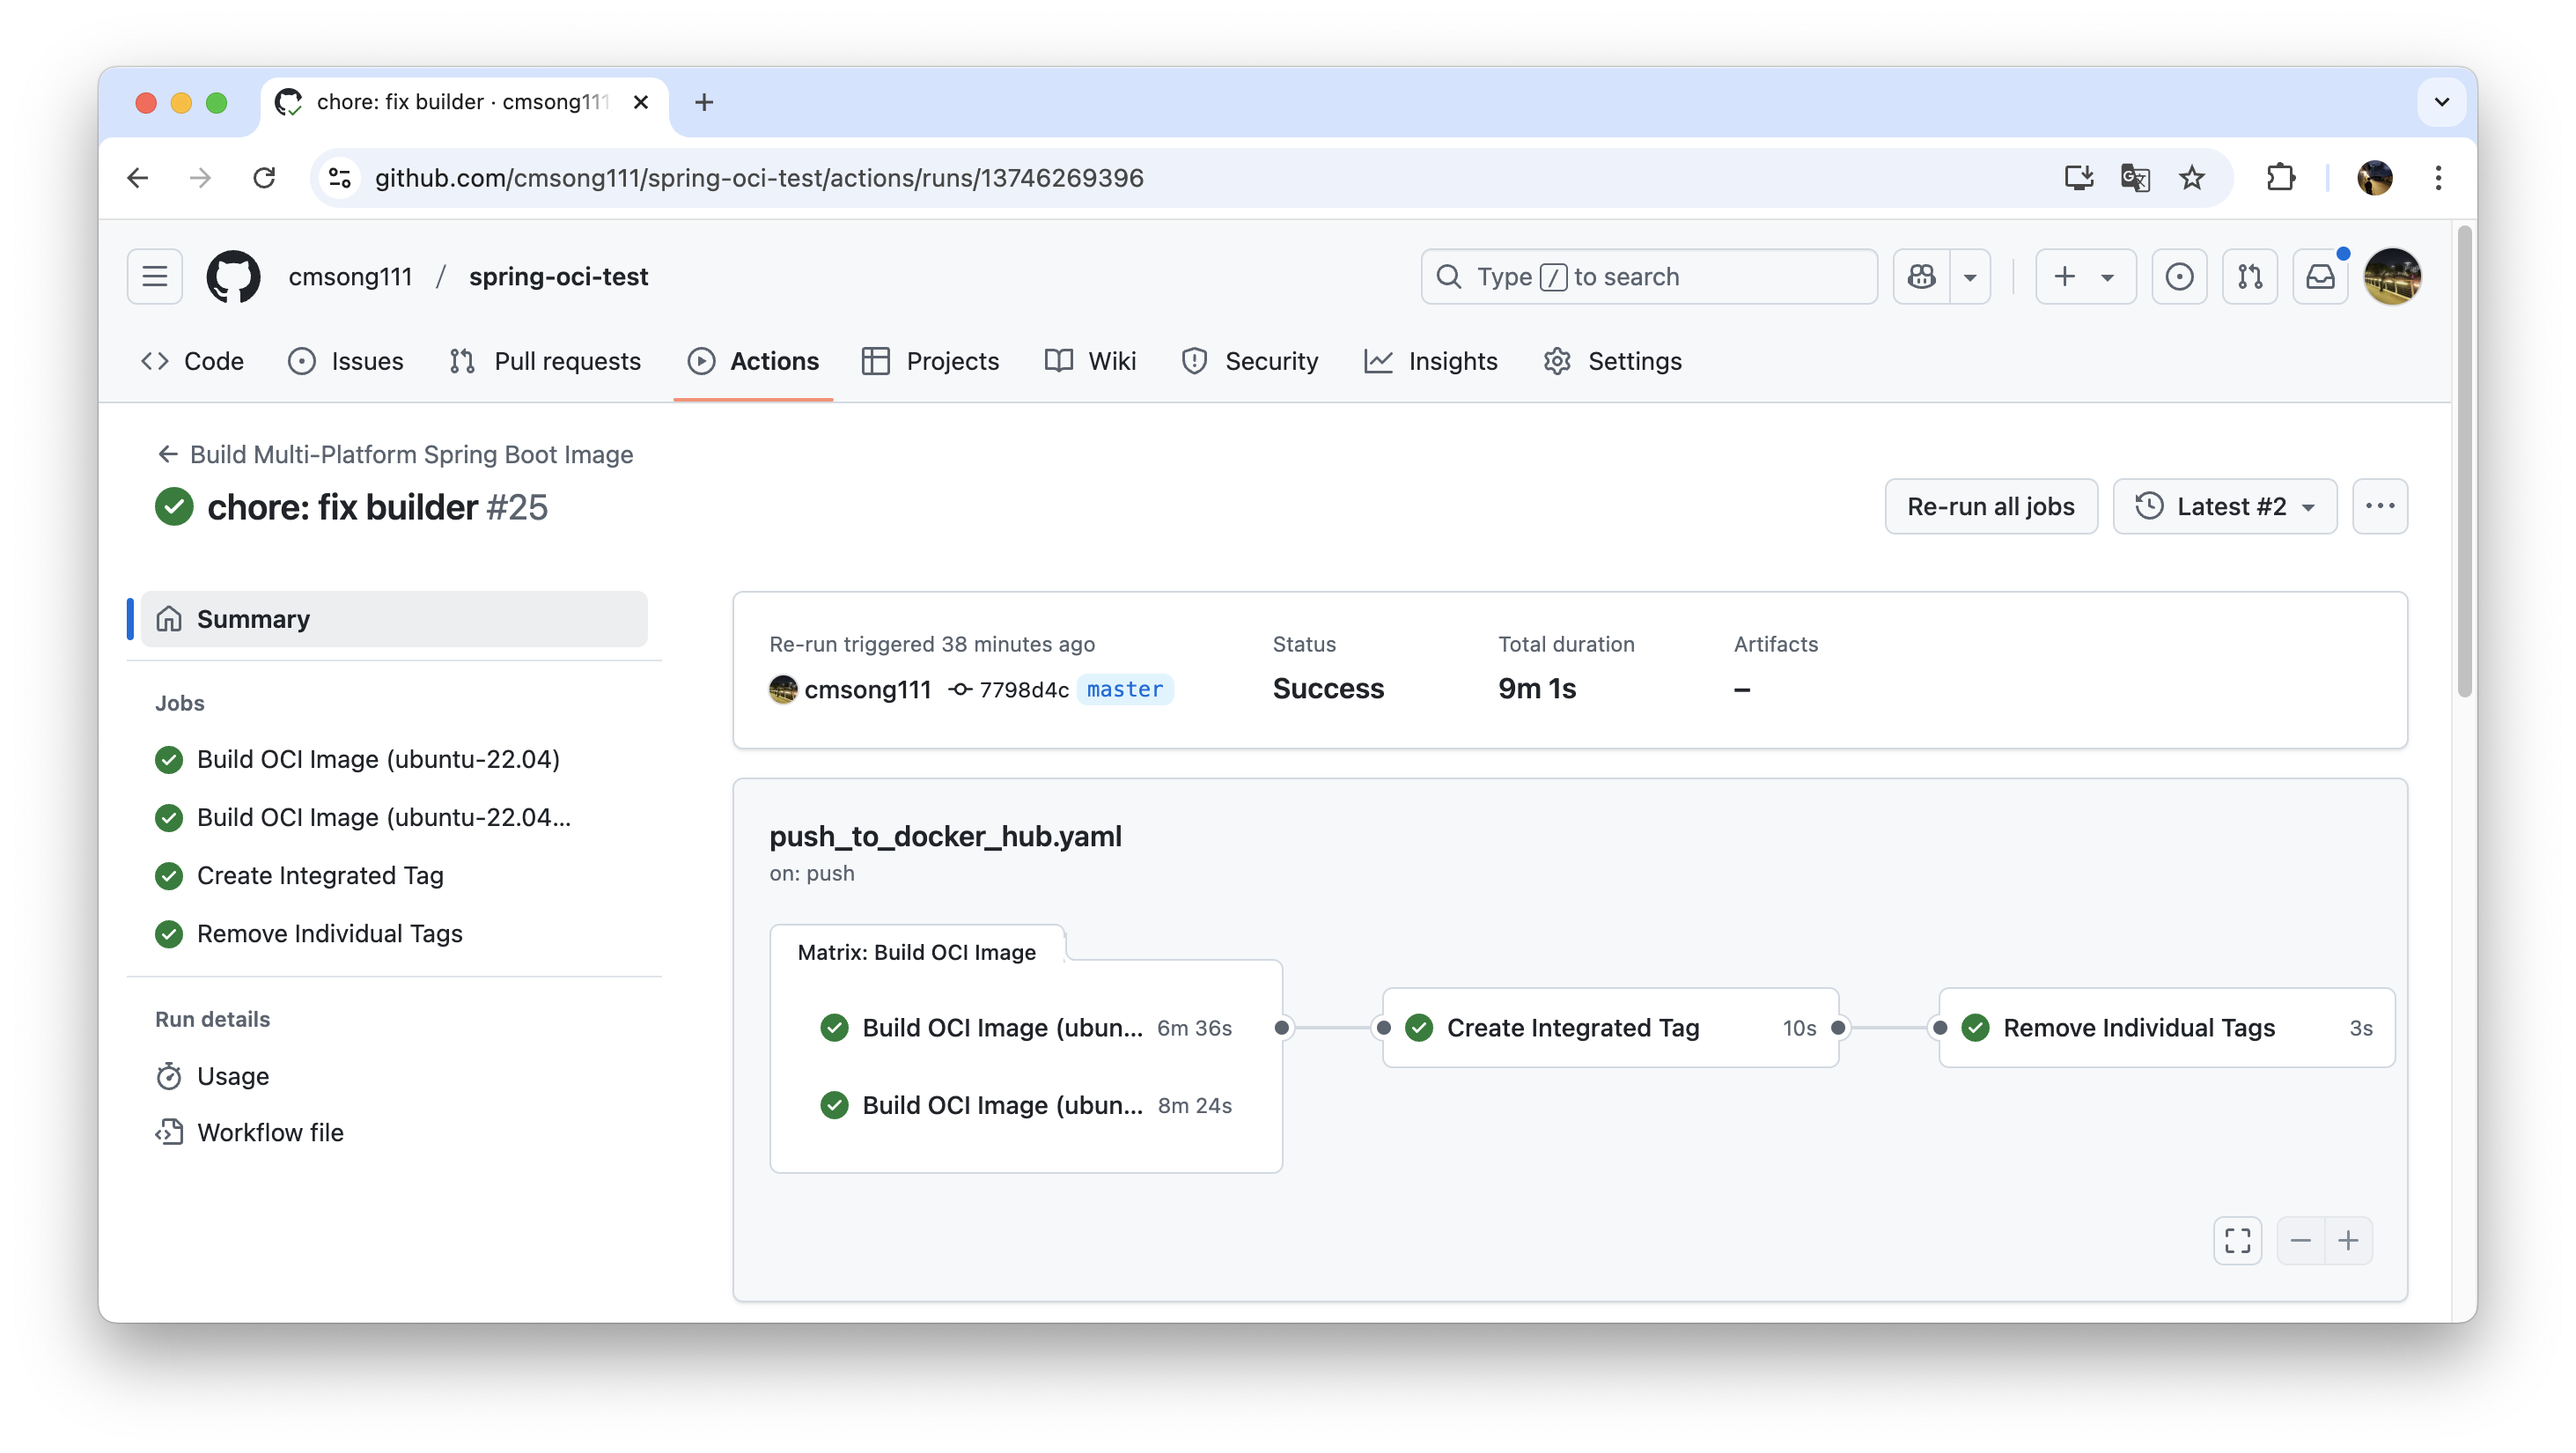Select the green check on Remove Individual Tags job
The width and height of the screenshot is (2576, 1453).
pyautogui.click(x=1975, y=1027)
